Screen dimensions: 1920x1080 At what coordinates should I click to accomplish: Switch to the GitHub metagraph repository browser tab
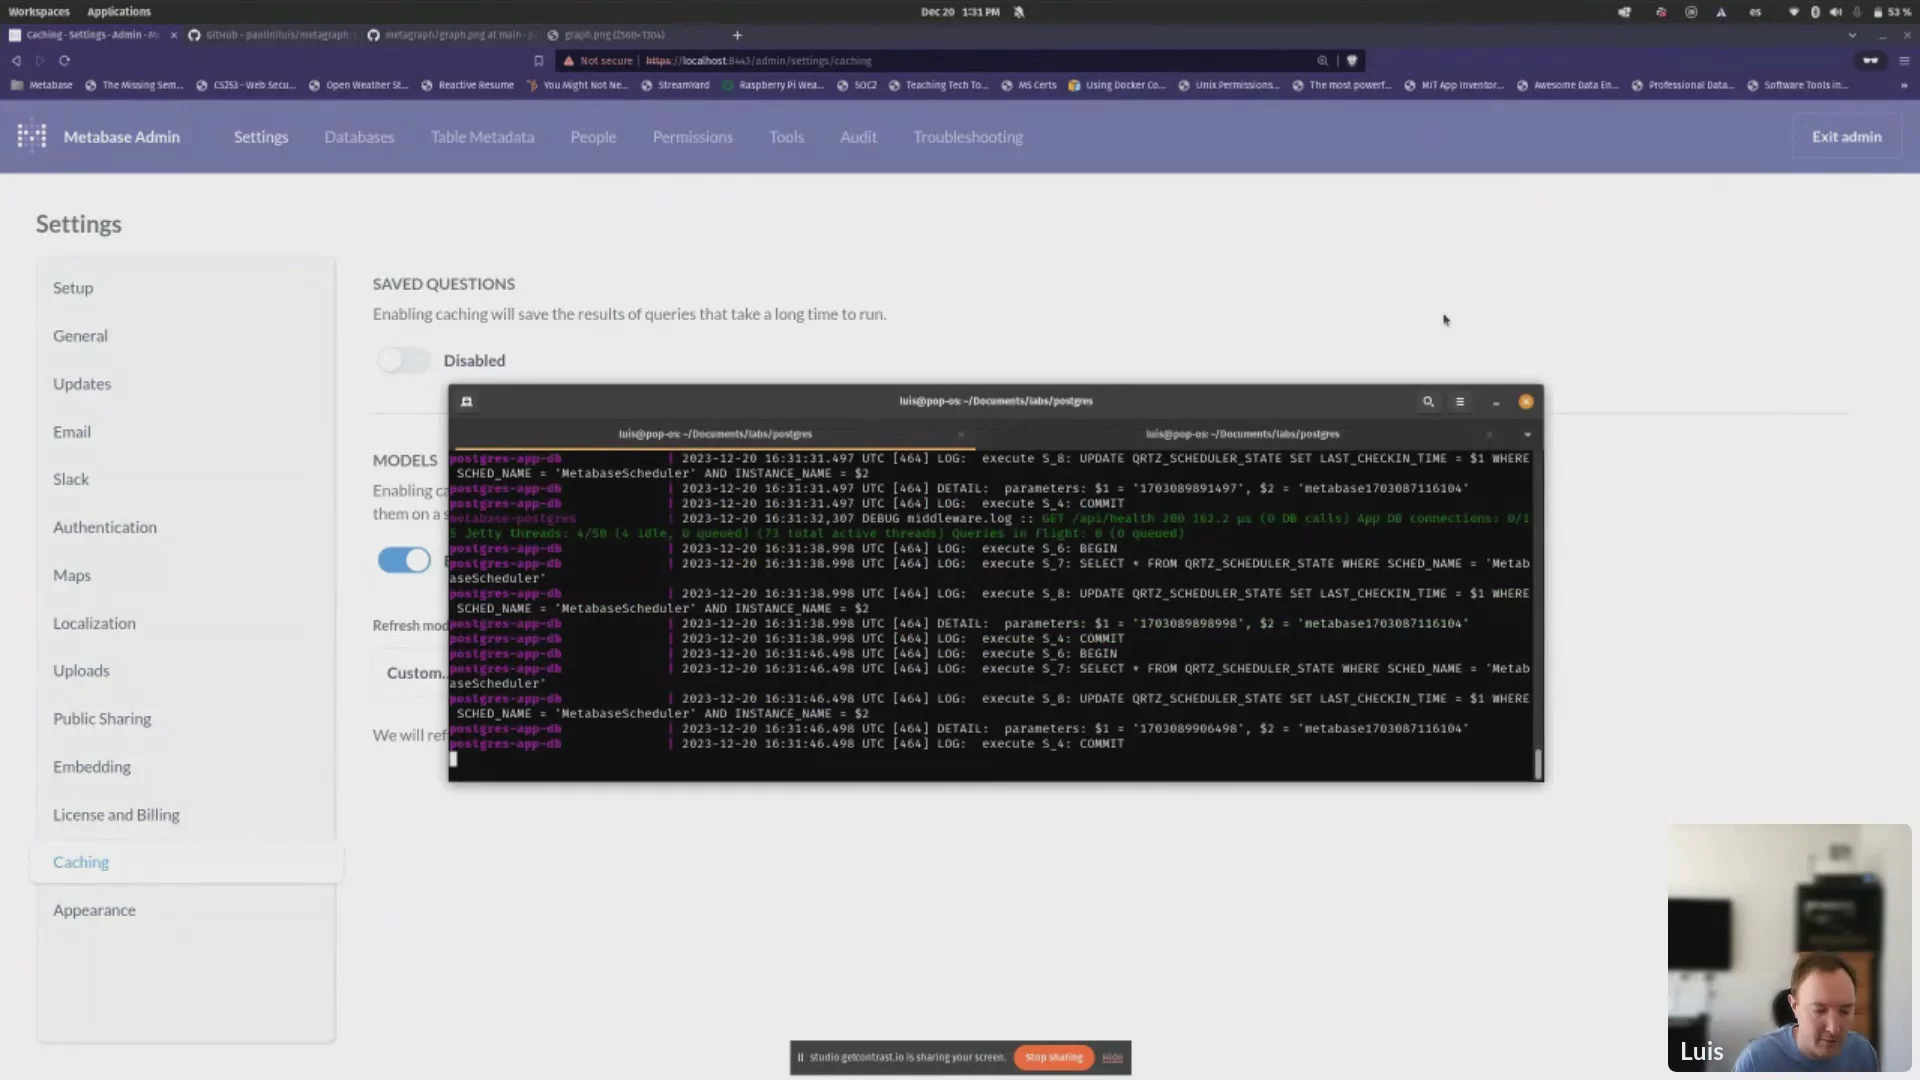(272, 35)
